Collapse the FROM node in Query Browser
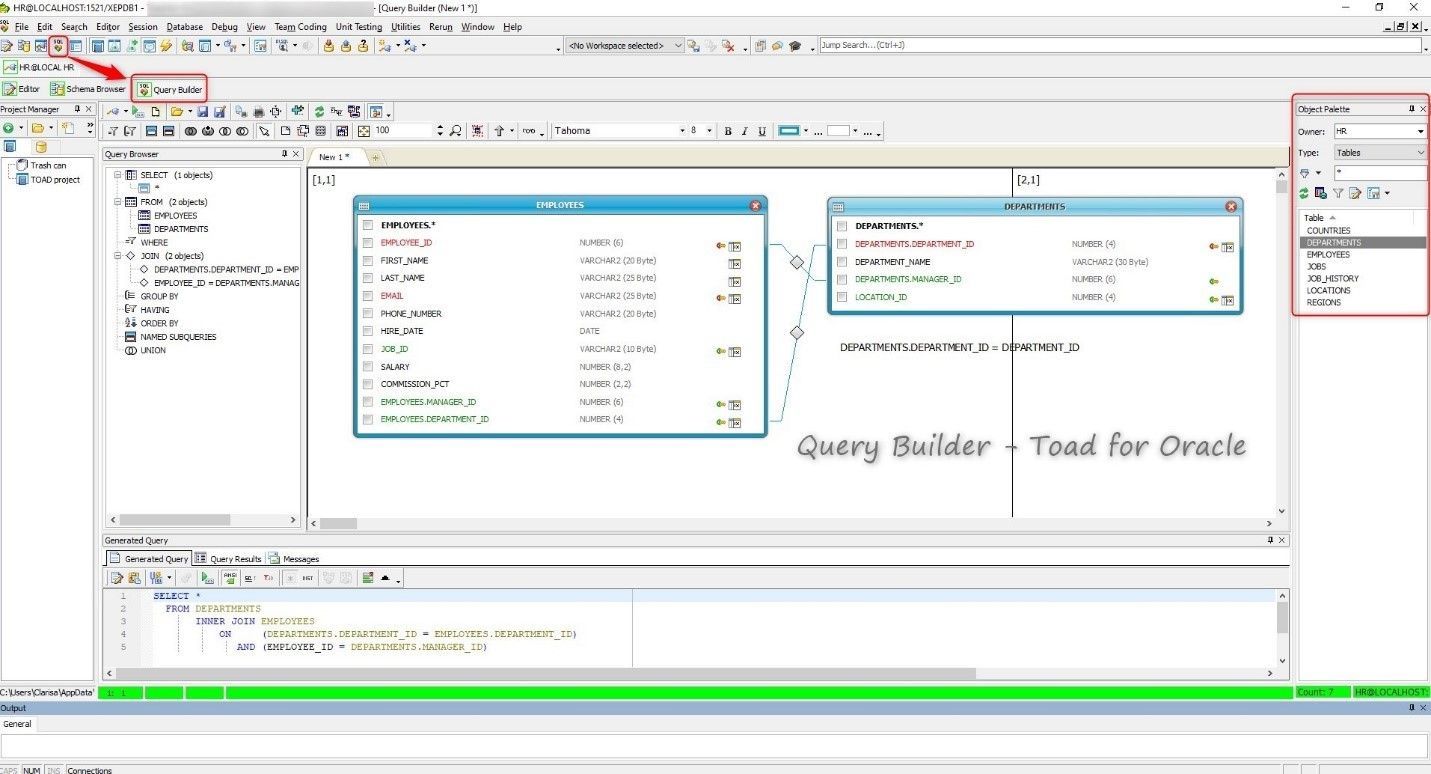Image resolution: width=1431 pixels, height=774 pixels. tap(117, 202)
